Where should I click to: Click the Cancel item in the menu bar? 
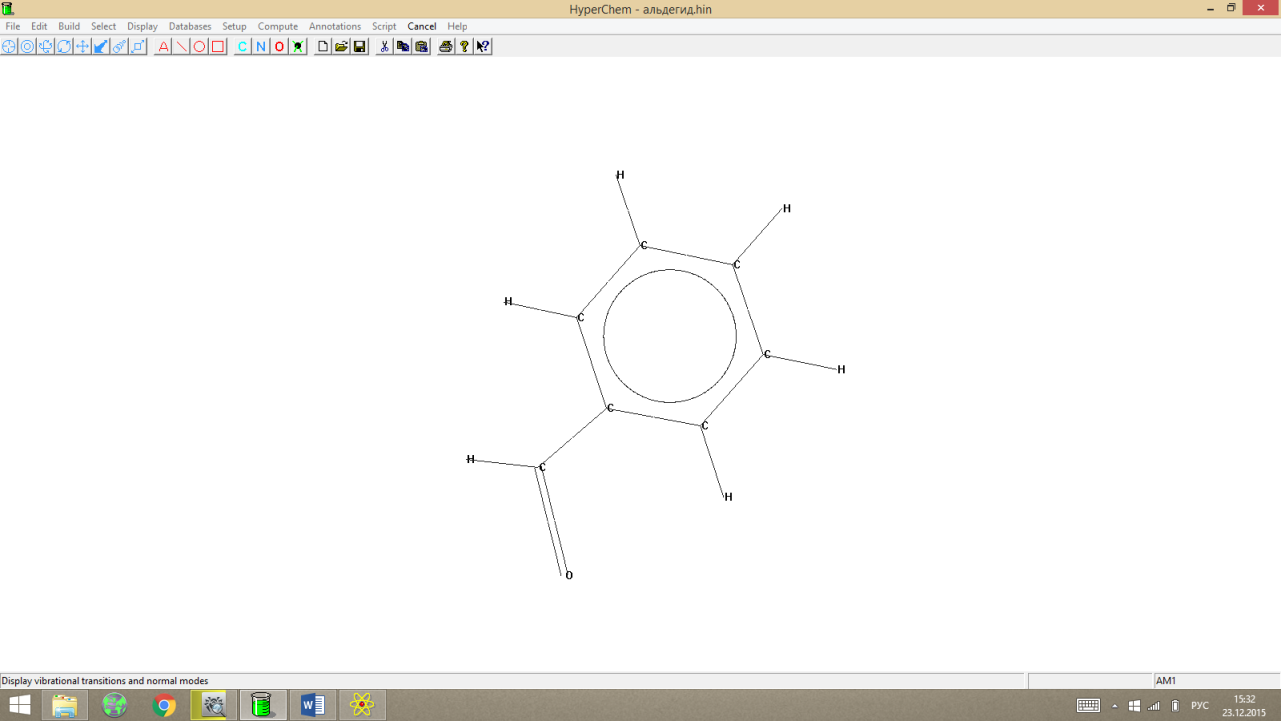point(422,26)
